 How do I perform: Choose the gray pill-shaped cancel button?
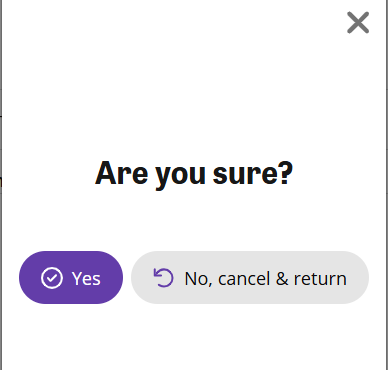(x=250, y=277)
